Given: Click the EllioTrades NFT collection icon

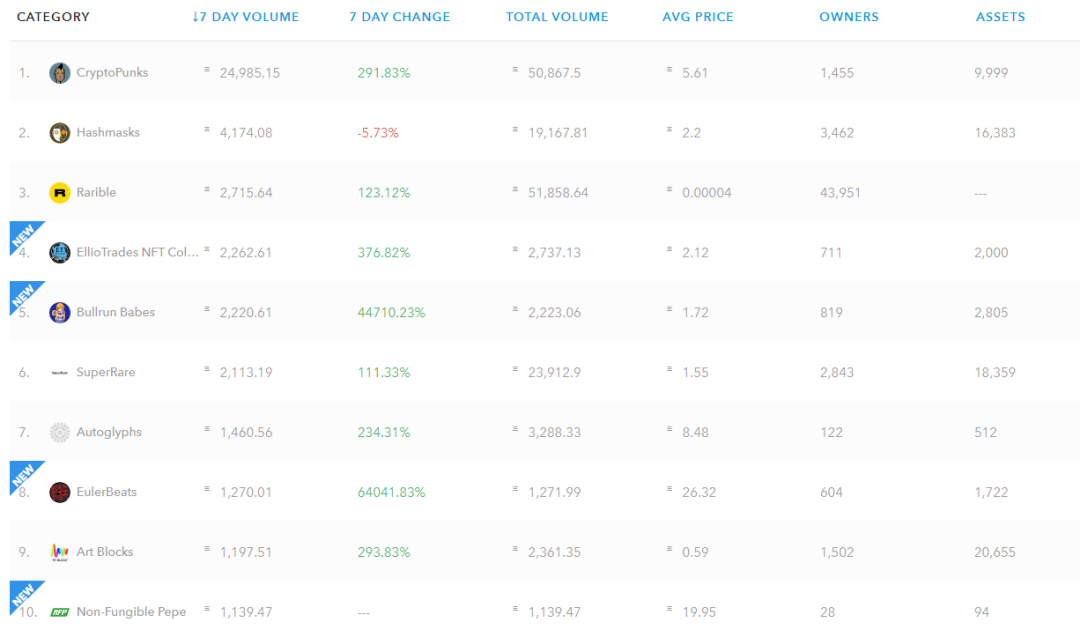Looking at the screenshot, I should coord(60,253).
